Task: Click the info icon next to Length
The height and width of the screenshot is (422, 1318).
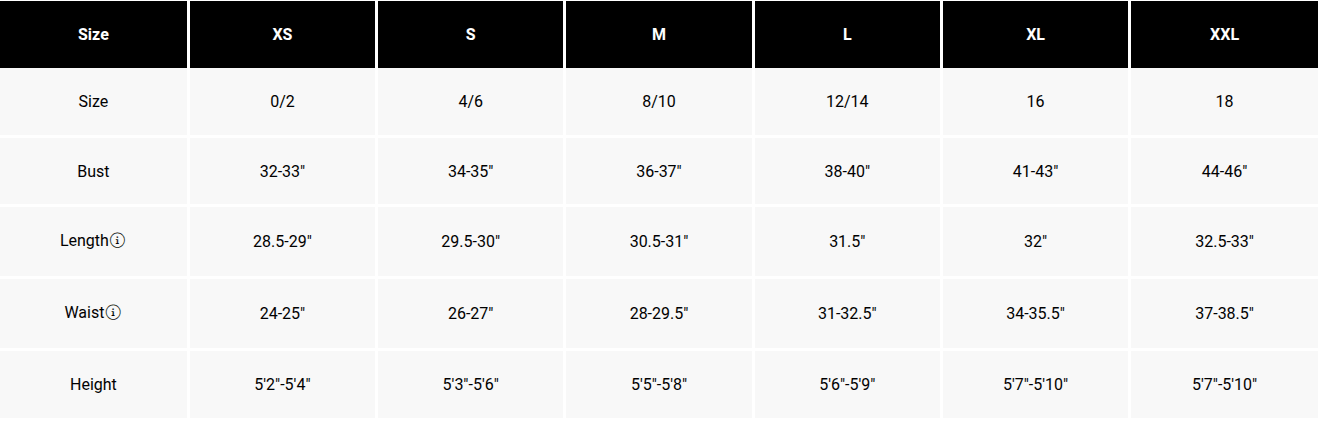Action: (117, 241)
